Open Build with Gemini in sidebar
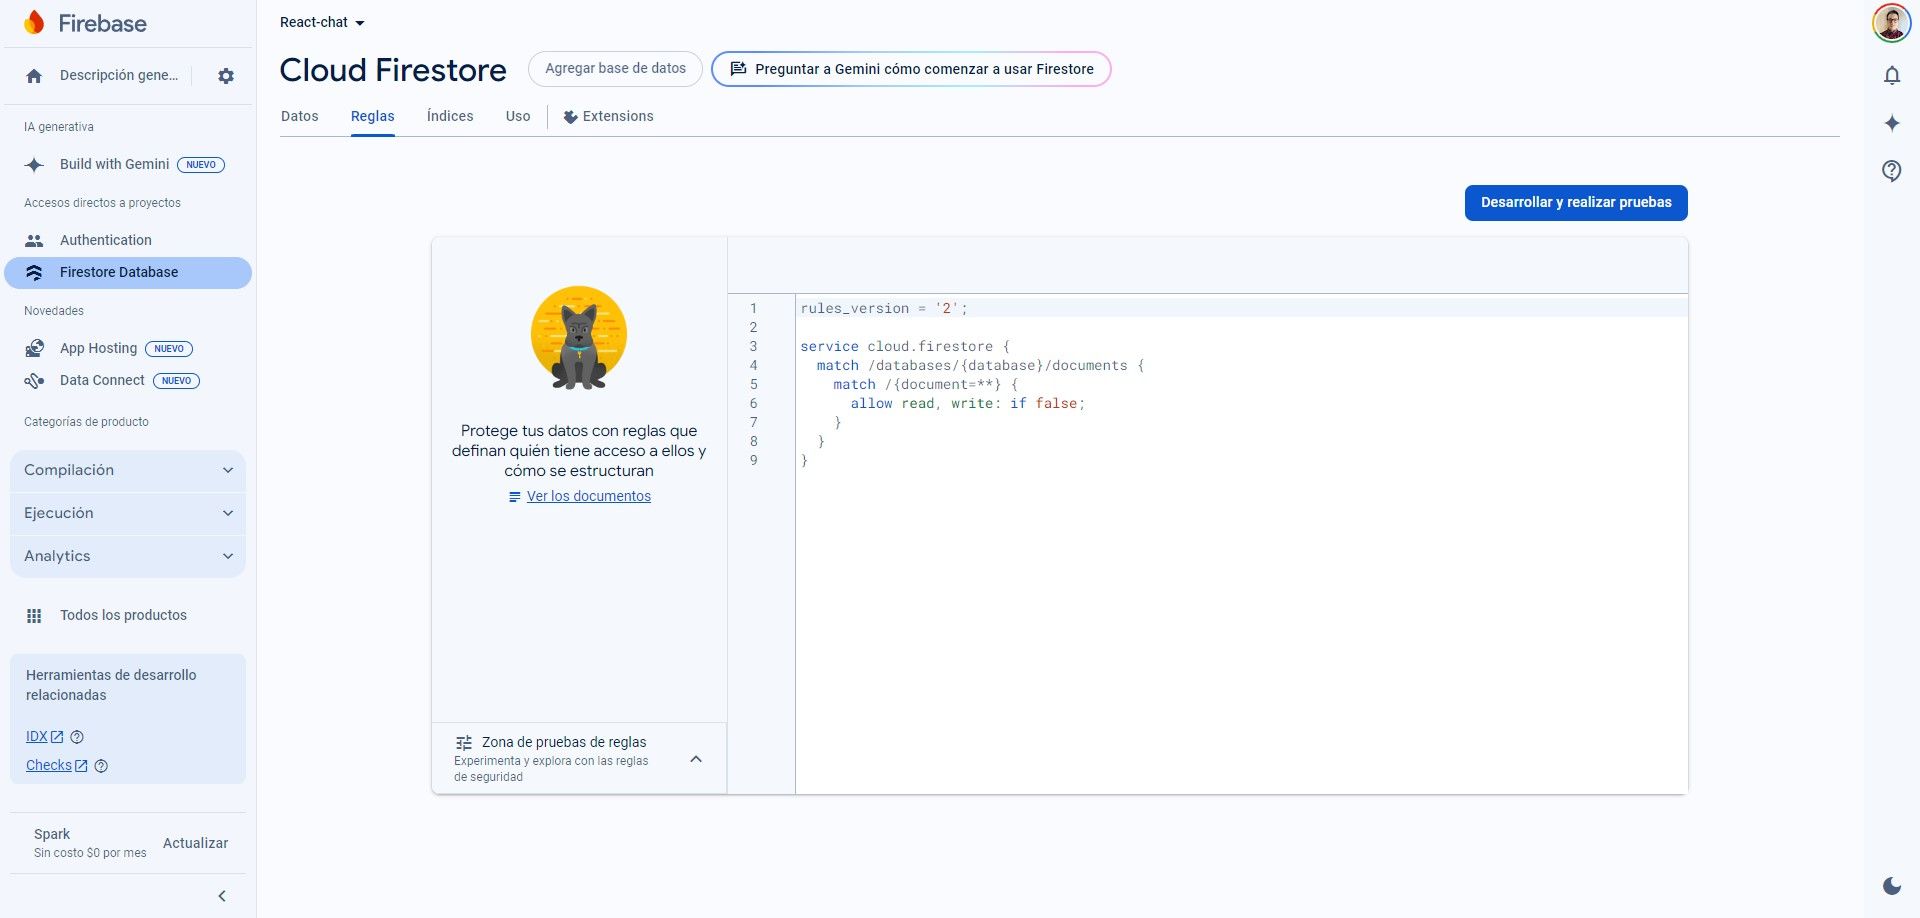 click(128, 165)
